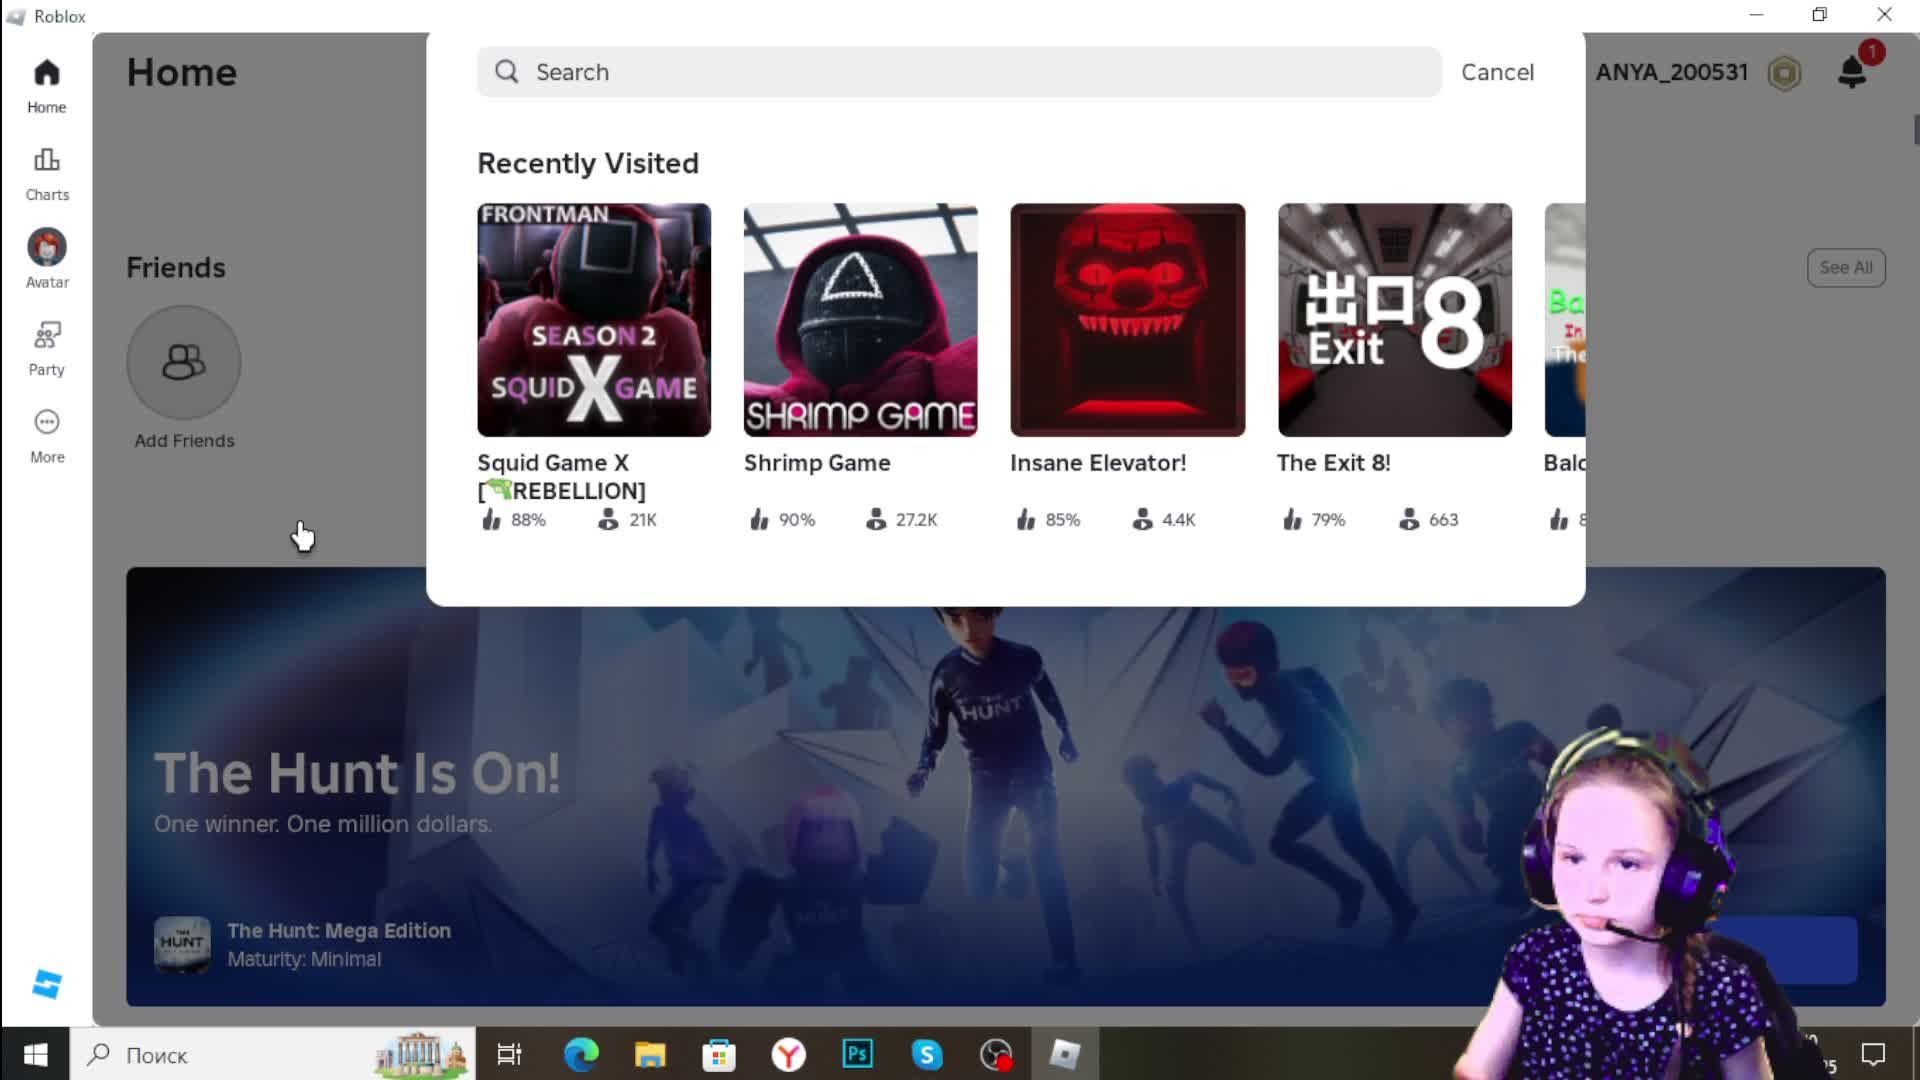The height and width of the screenshot is (1080, 1920).
Task: Open Insane Elevator! thumbnail
Action: (1127, 320)
